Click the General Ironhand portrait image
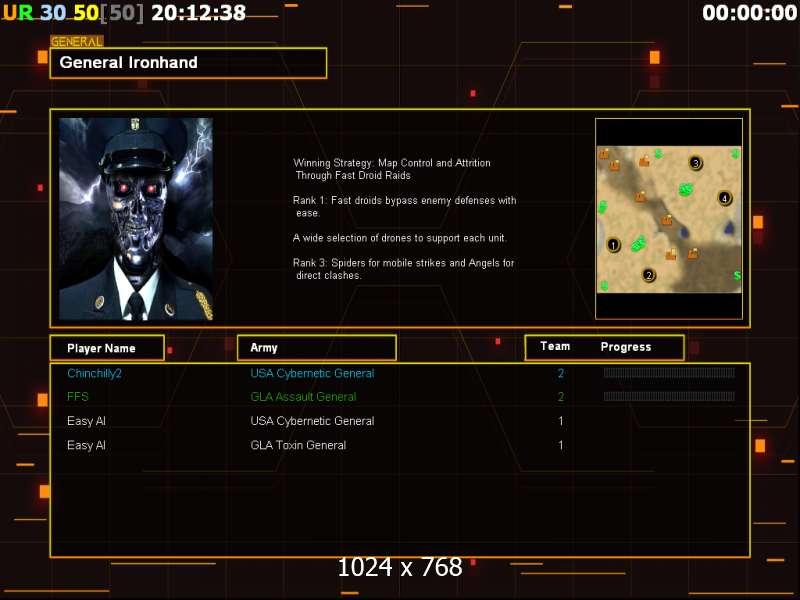The image size is (800, 600). 136,219
